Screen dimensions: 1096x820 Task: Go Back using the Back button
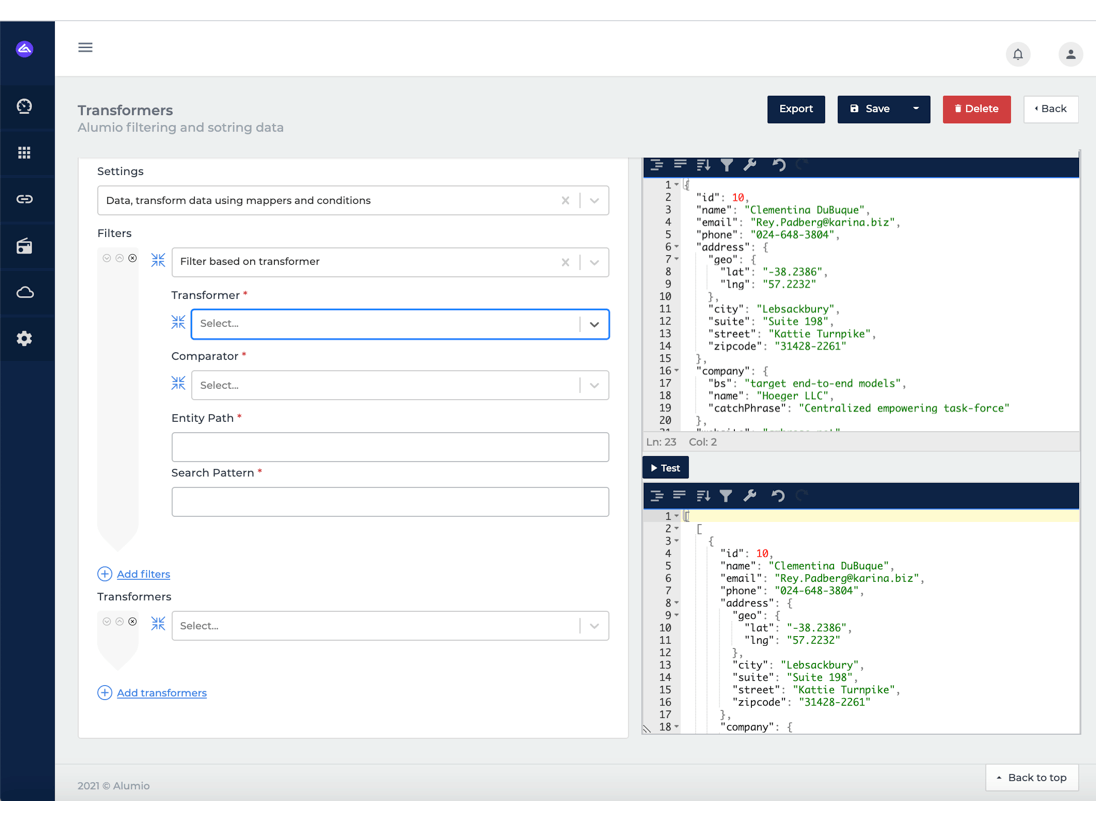1051,109
